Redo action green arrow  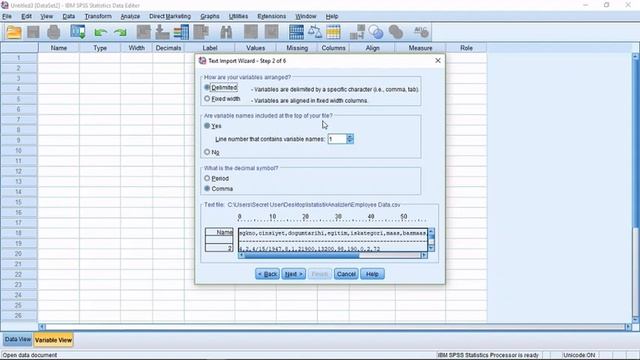[120, 32]
